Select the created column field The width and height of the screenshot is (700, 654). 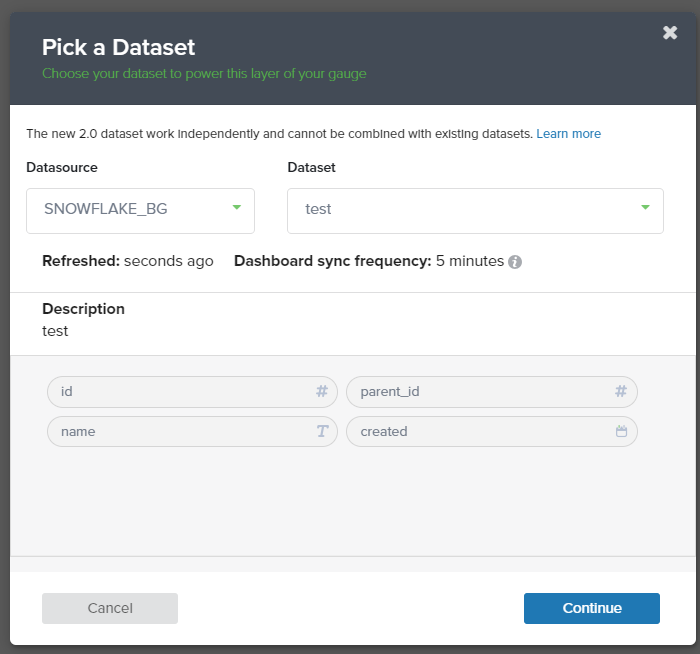[x=480, y=431]
